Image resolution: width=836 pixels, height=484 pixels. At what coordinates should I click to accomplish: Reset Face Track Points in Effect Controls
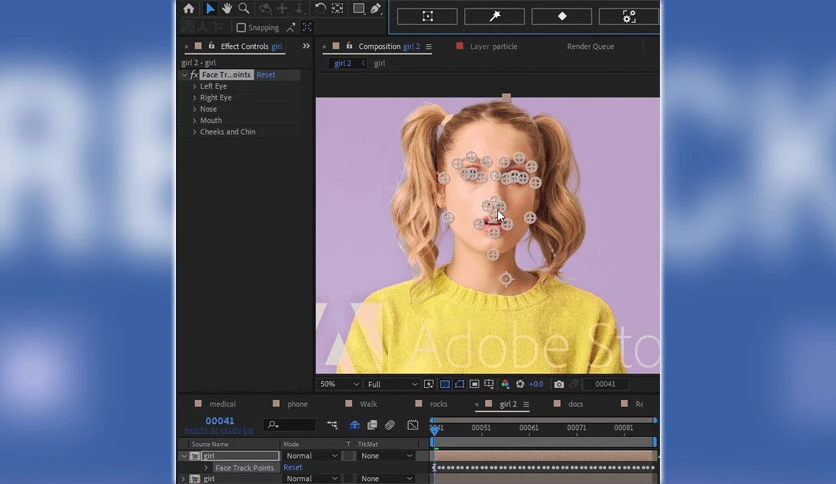point(266,75)
